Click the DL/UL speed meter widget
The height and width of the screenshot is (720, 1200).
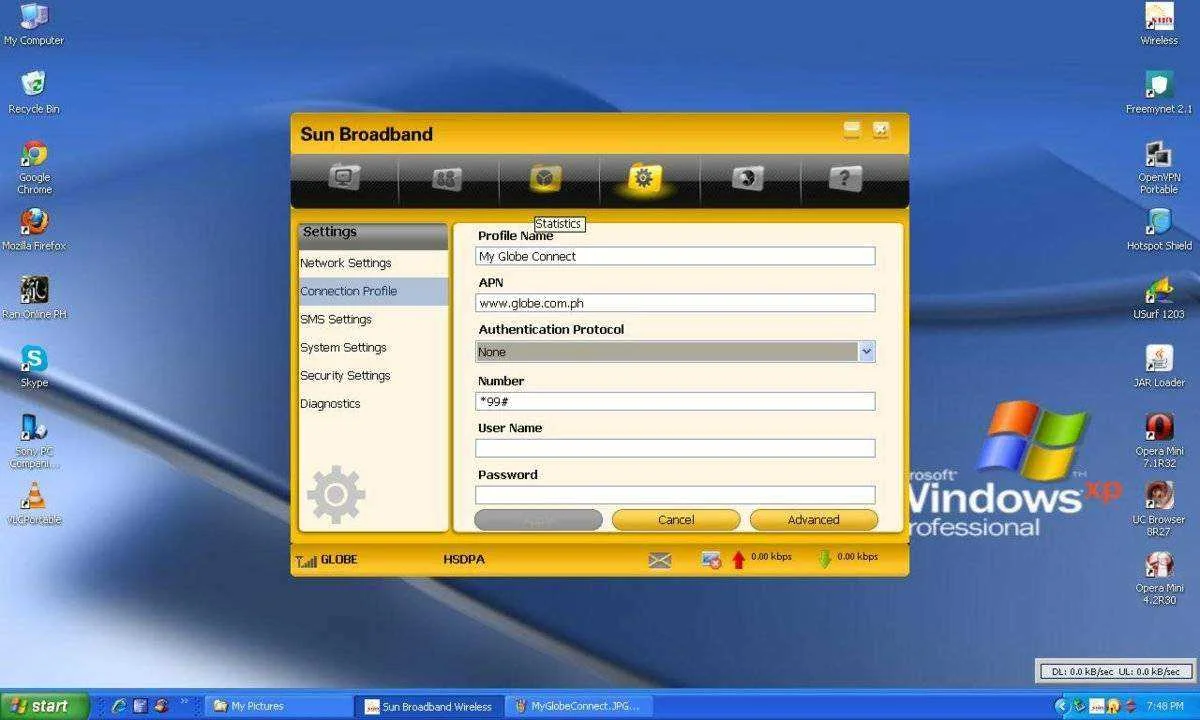tap(1114, 670)
